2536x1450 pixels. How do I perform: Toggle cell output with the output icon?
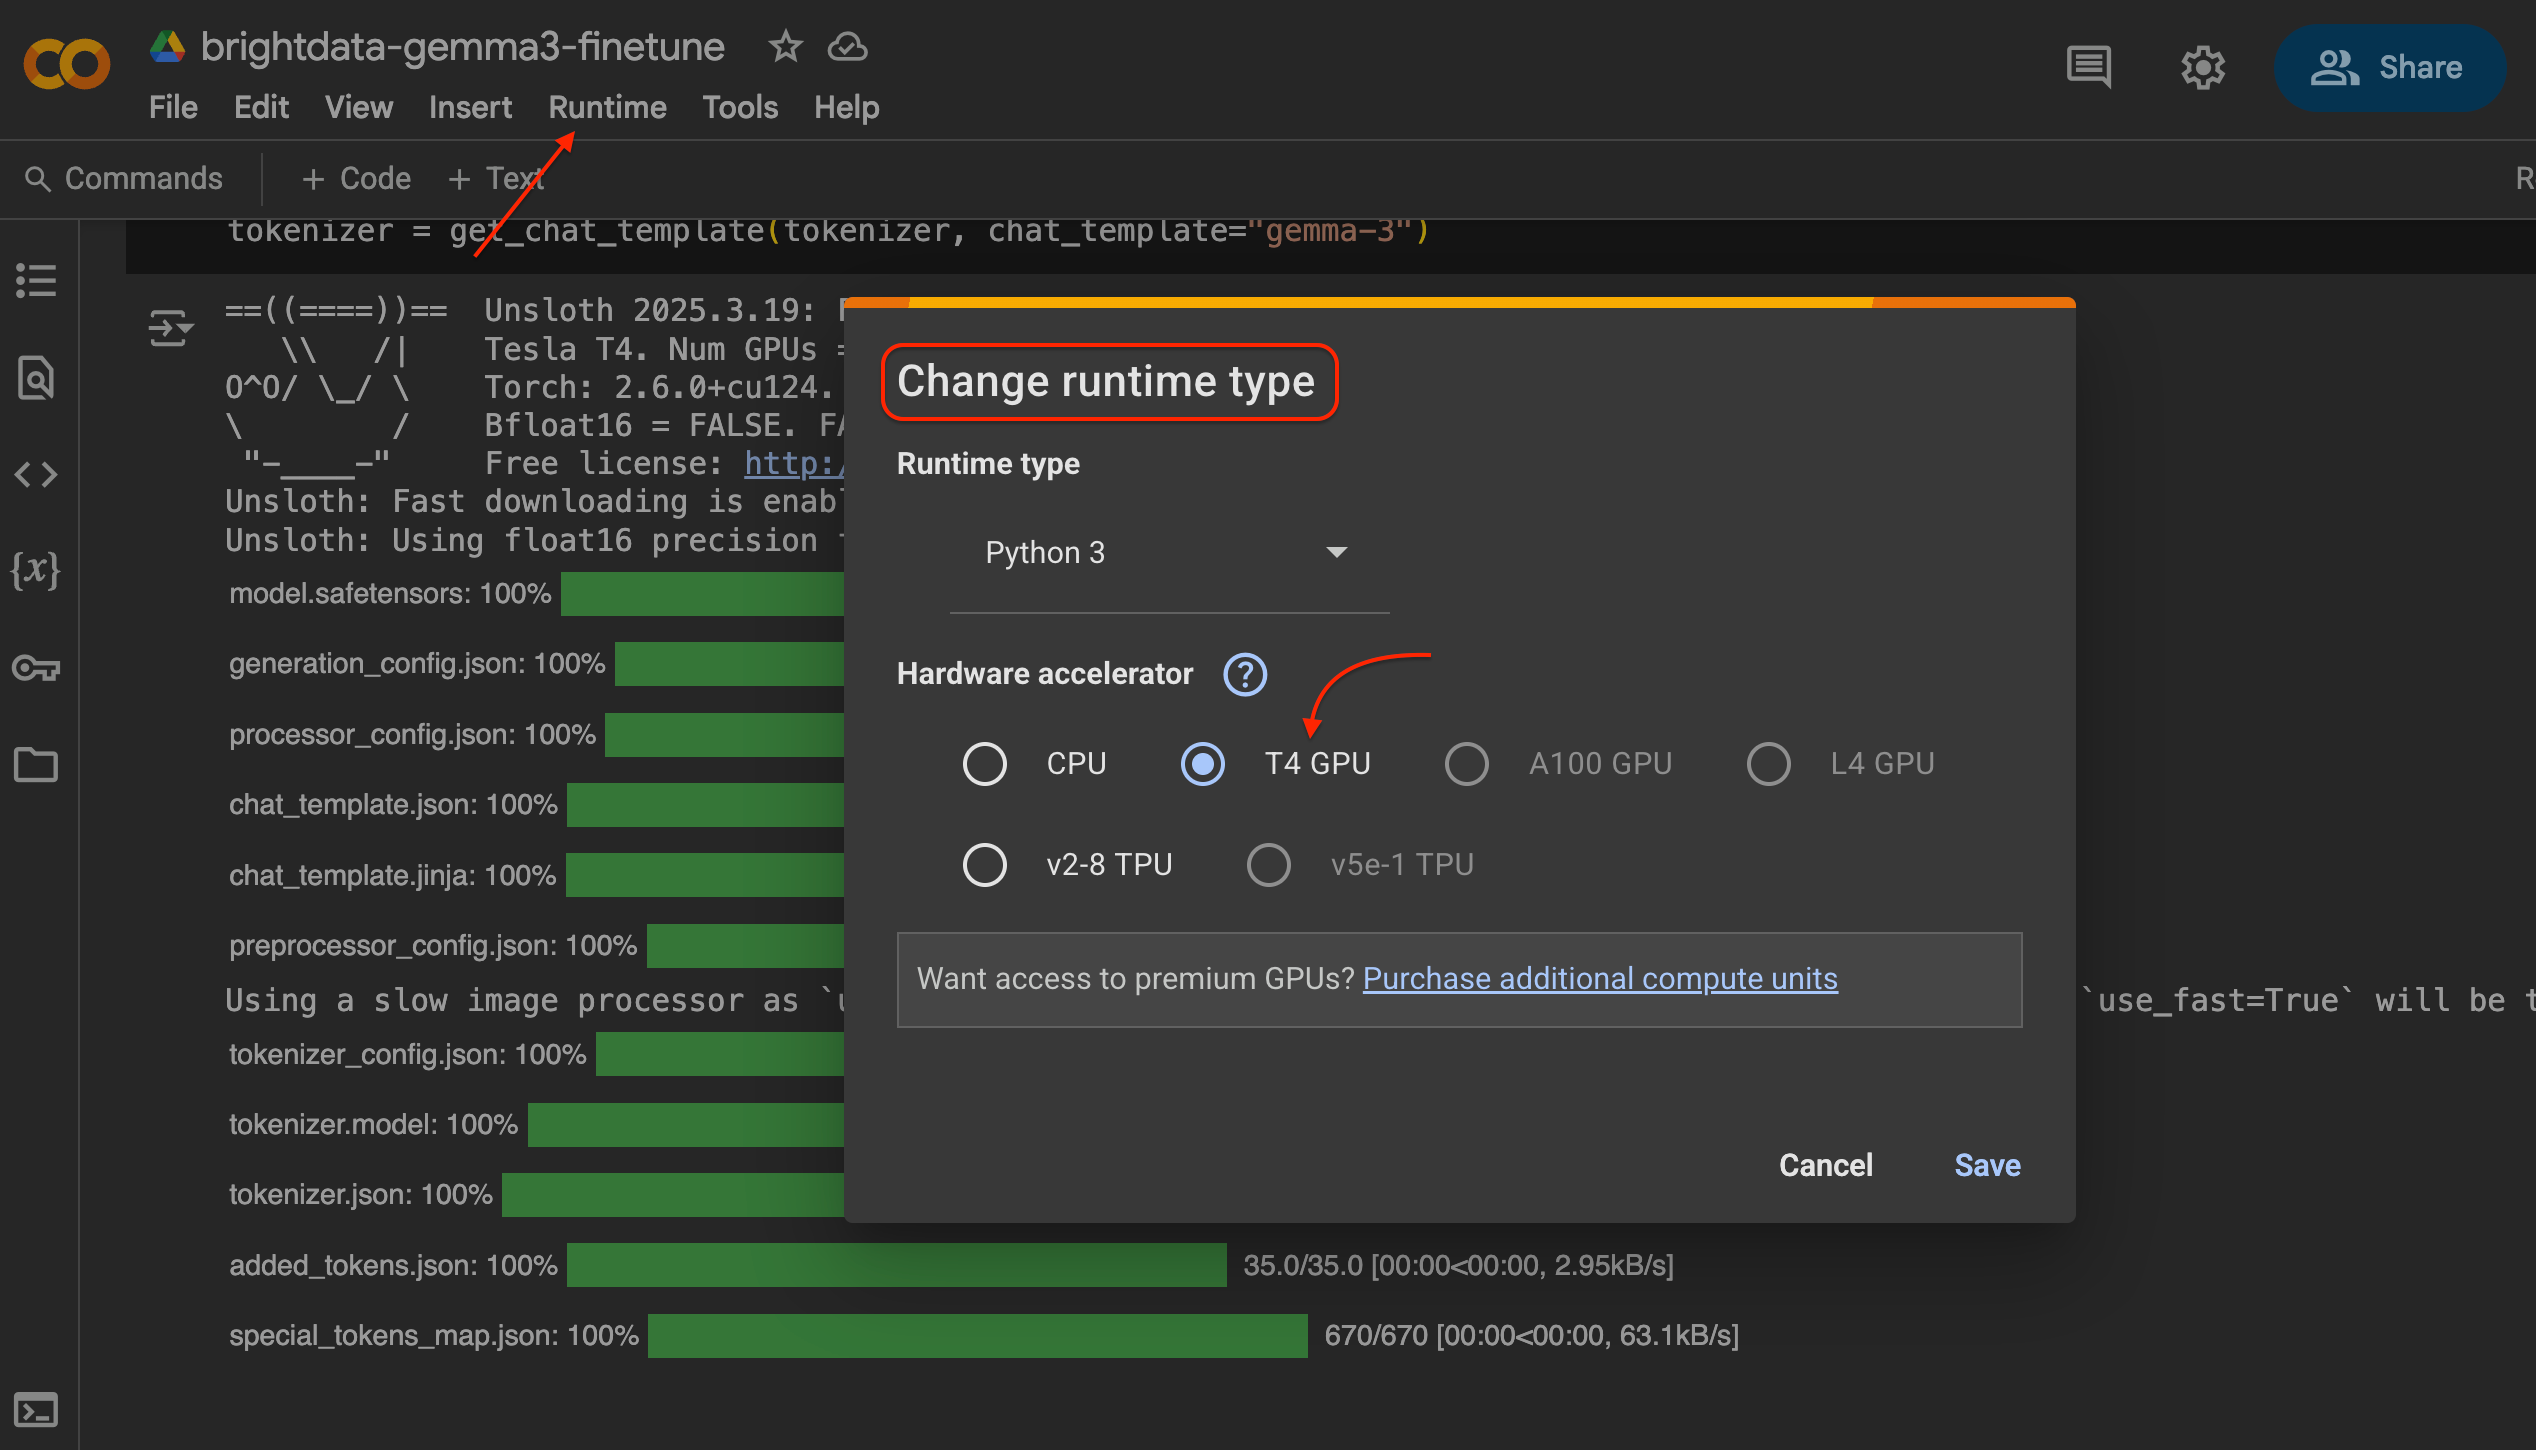pyautogui.click(x=170, y=328)
